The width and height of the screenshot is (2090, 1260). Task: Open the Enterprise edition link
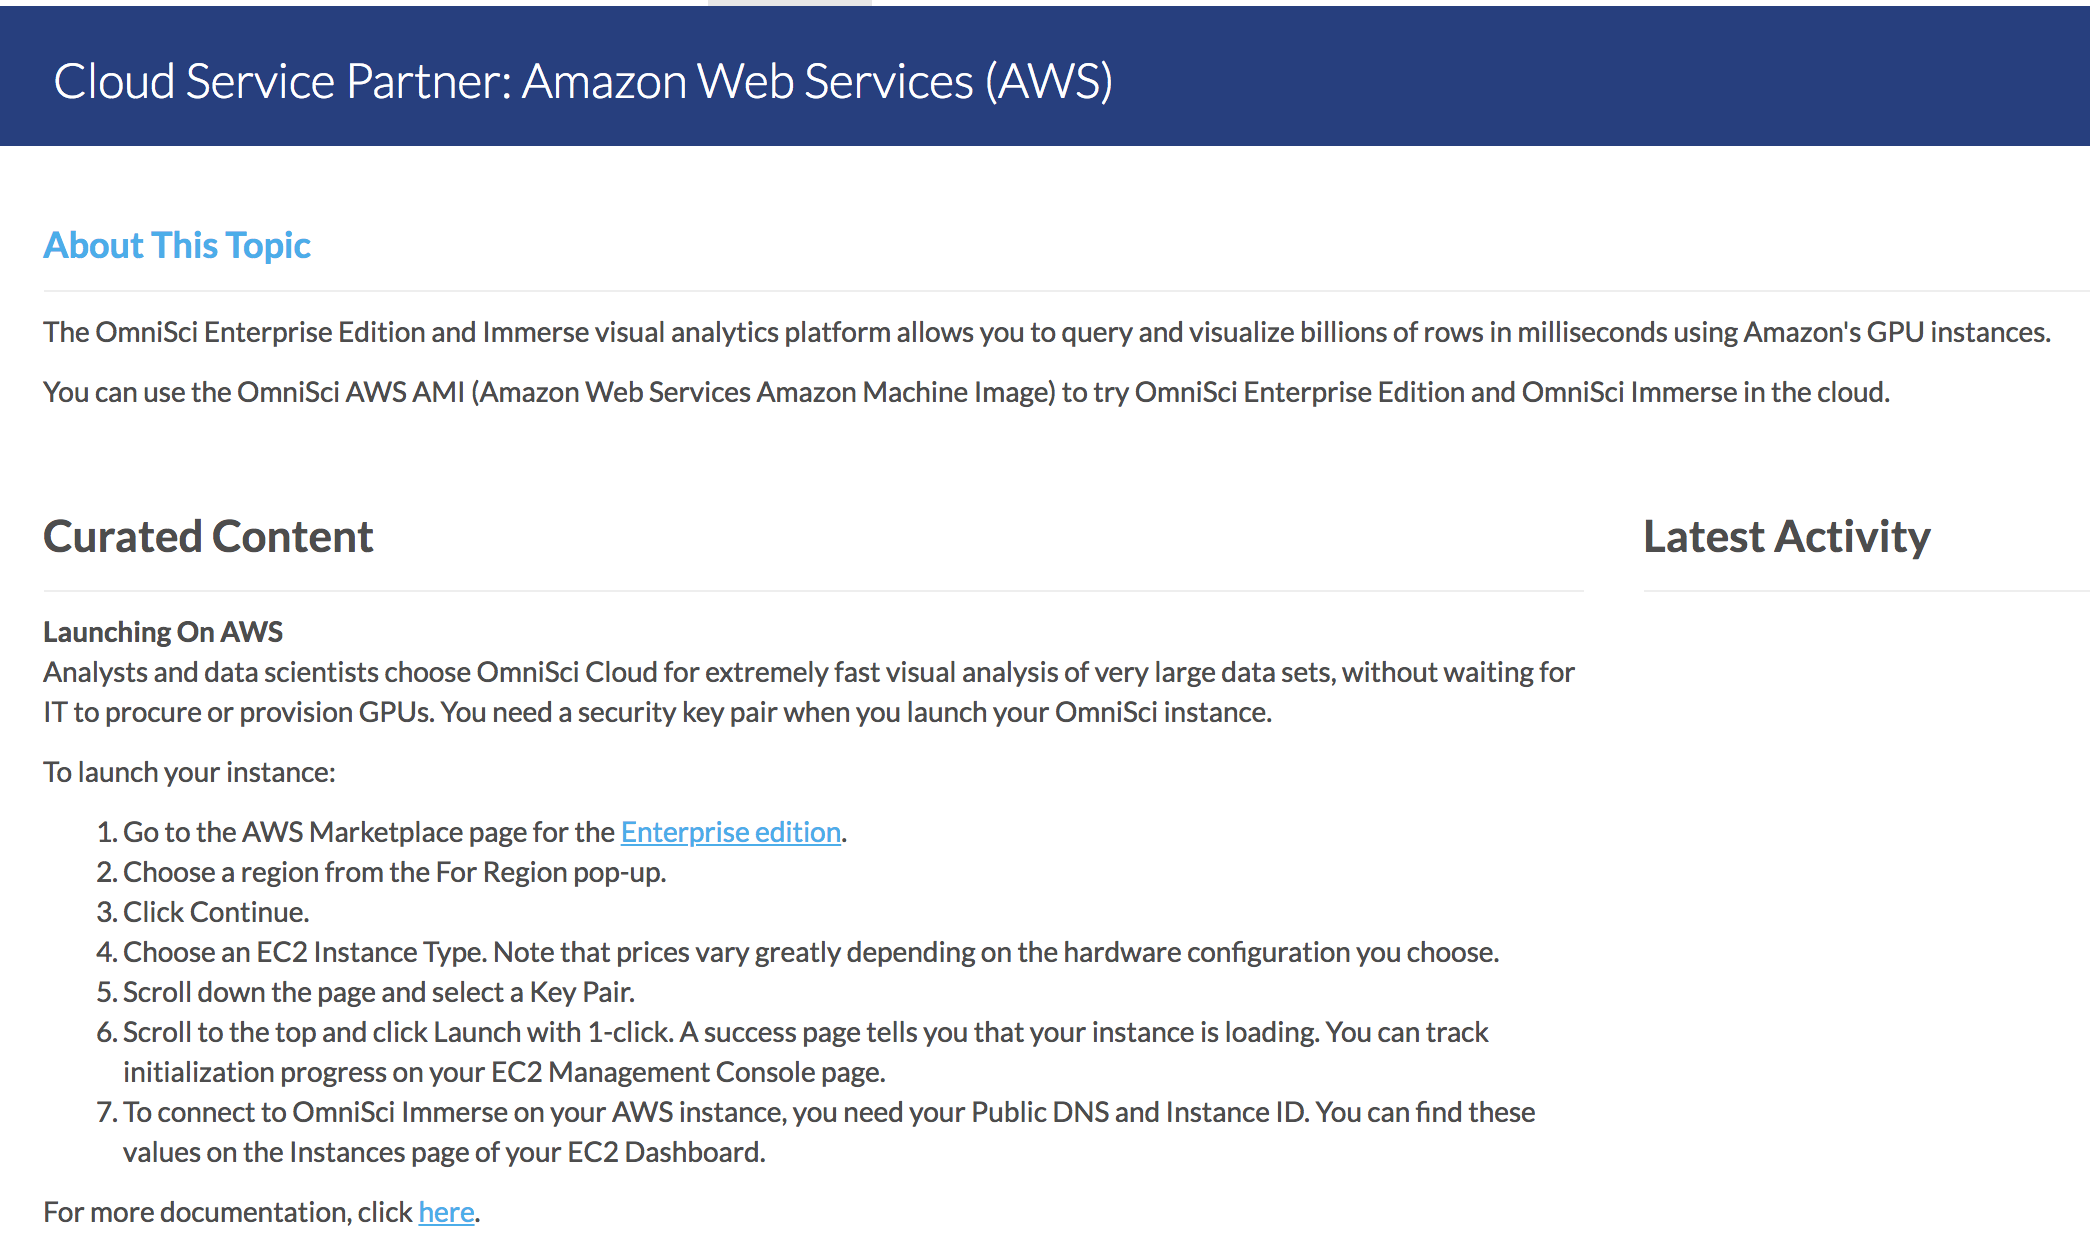(730, 832)
